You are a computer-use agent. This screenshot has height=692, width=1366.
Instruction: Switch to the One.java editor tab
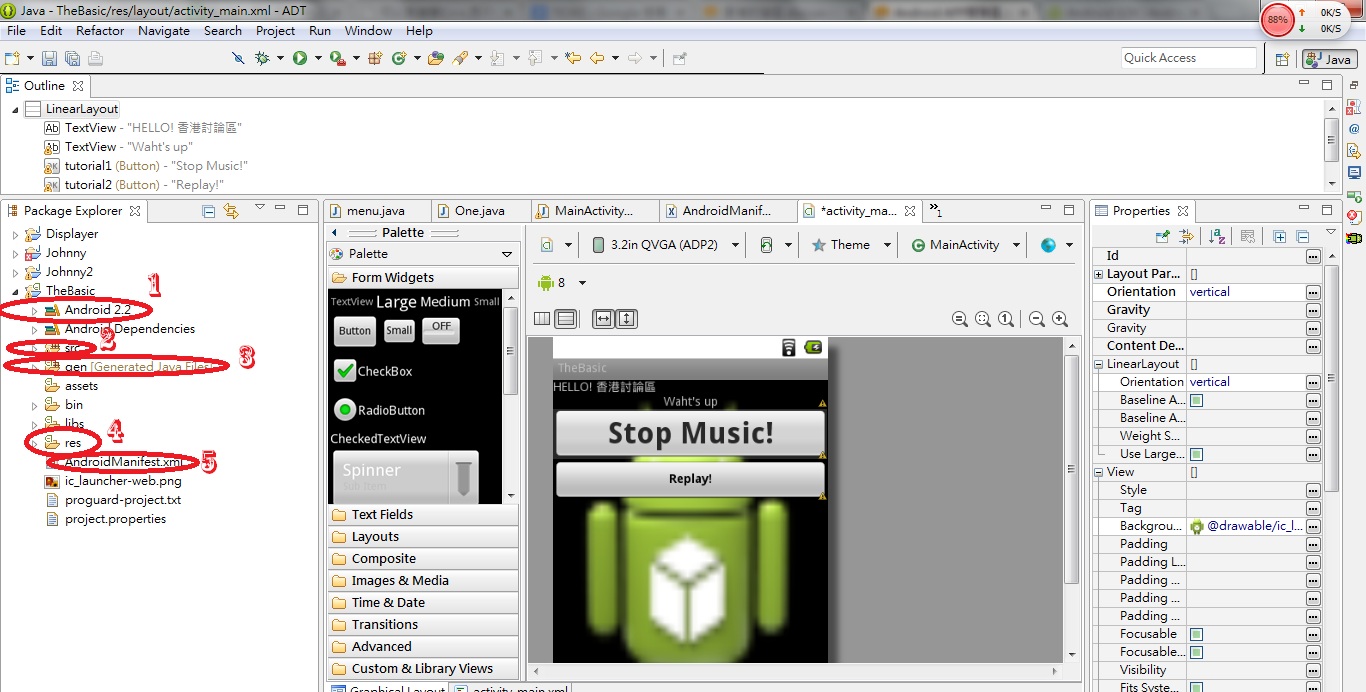[x=479, y=211]
